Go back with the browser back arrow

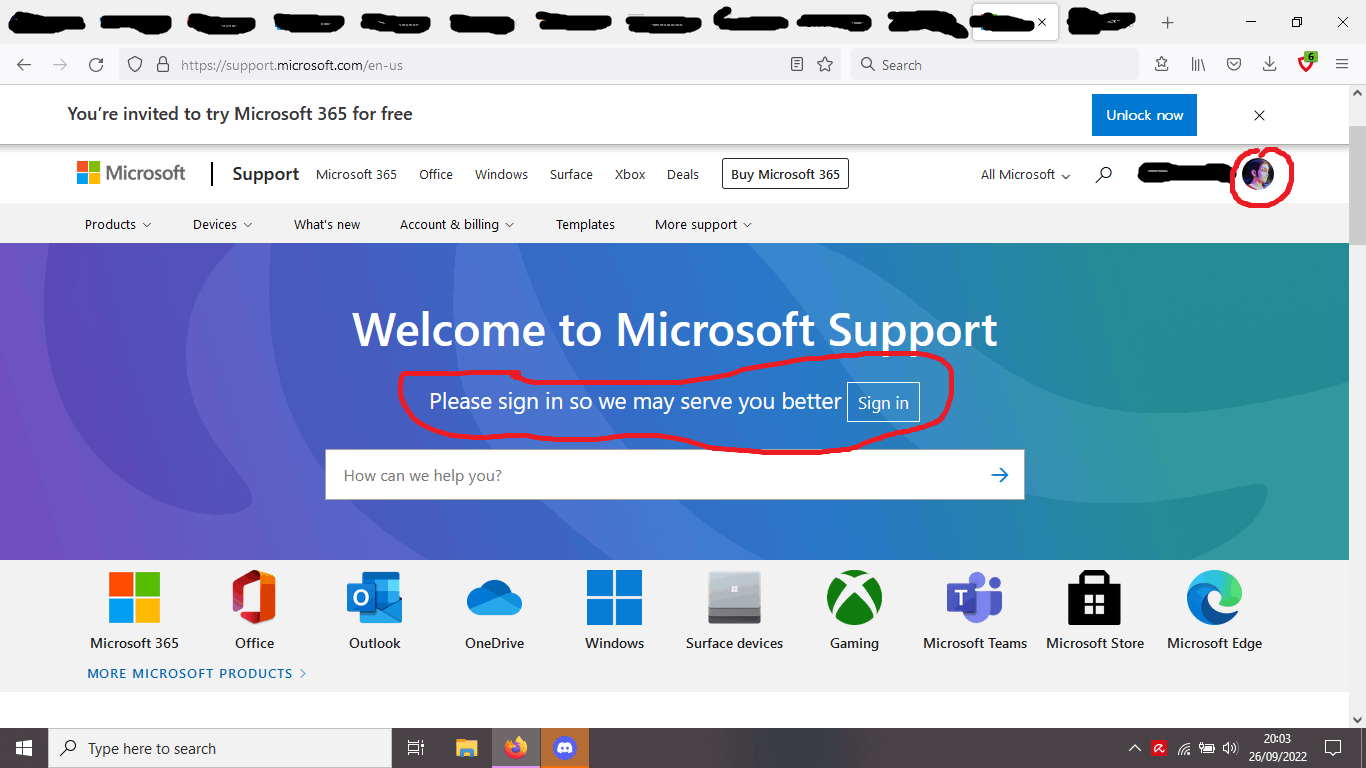pyautogui.click(x=24, y=65)
